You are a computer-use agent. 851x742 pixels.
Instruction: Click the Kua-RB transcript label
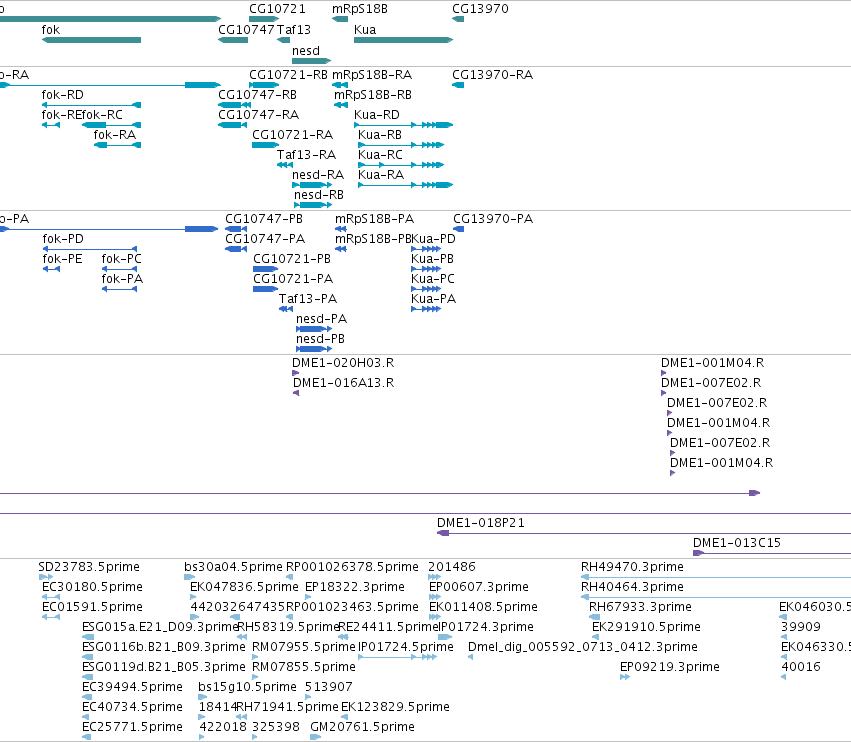pos(380,135)
